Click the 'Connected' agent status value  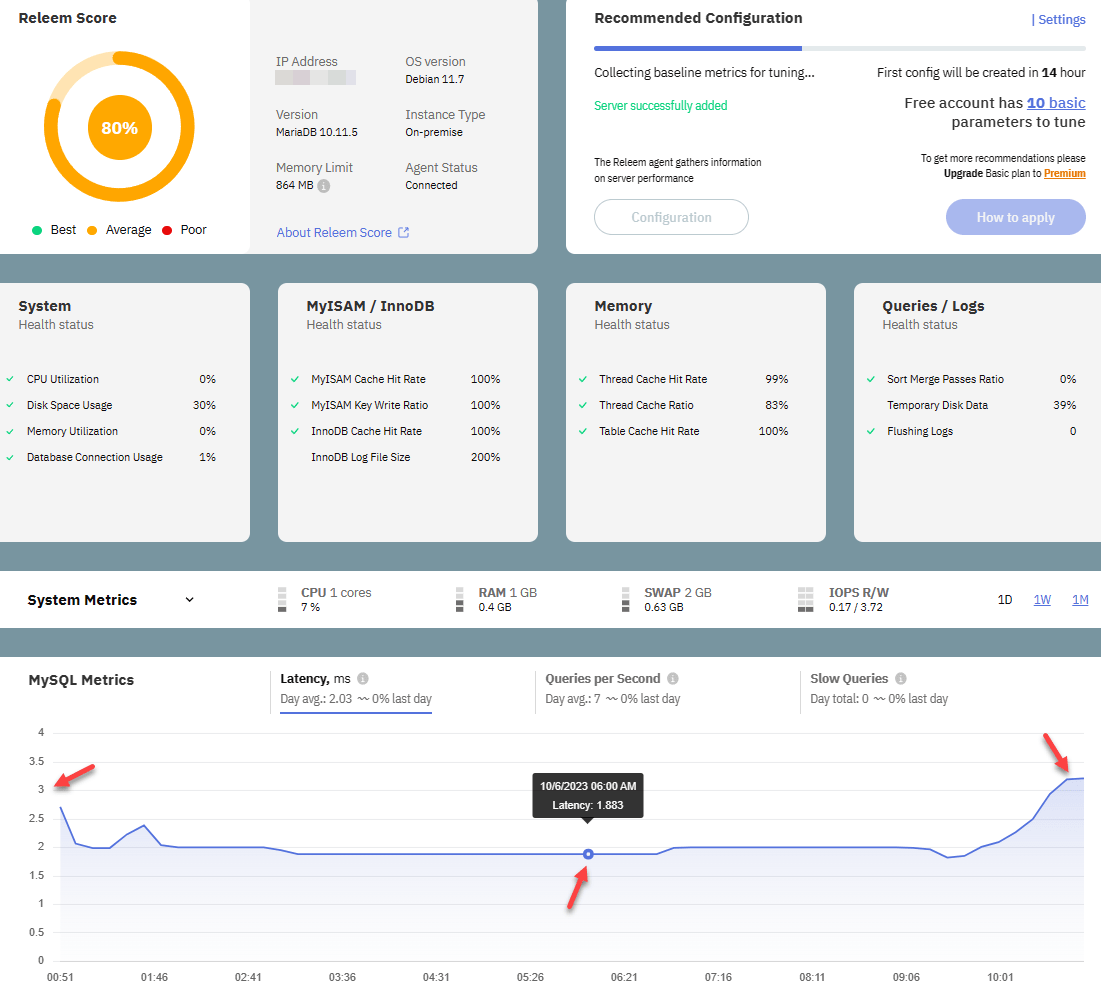431,185
